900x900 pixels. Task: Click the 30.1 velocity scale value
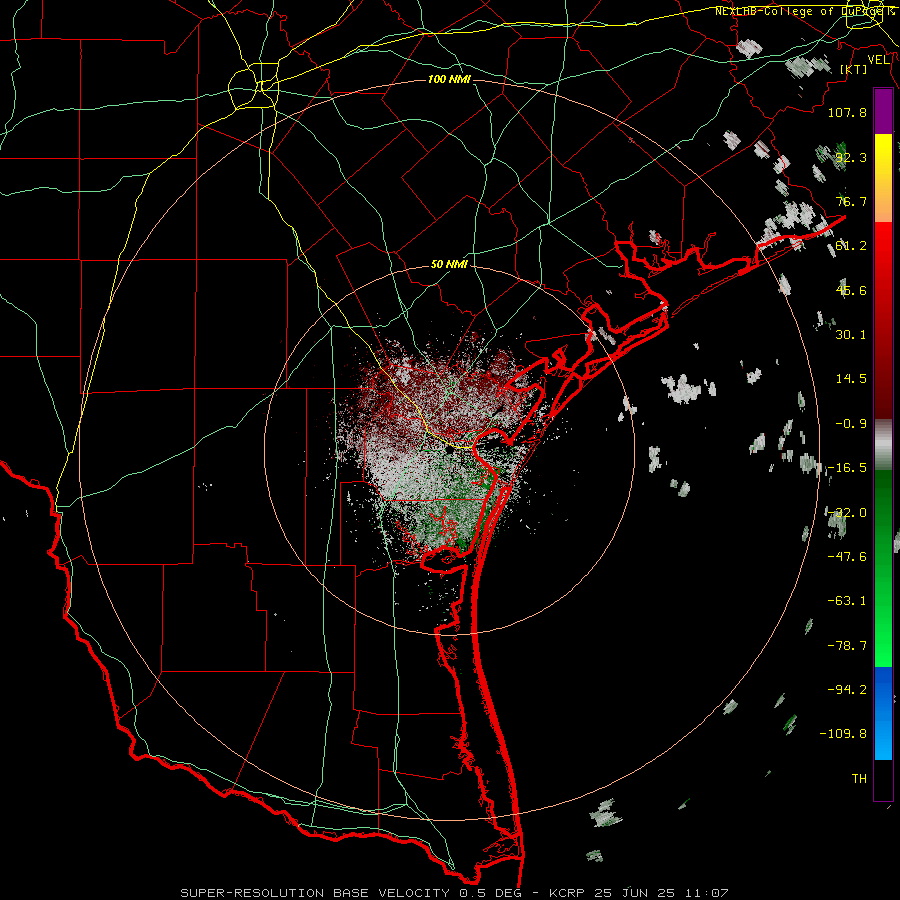click(851, 335)
